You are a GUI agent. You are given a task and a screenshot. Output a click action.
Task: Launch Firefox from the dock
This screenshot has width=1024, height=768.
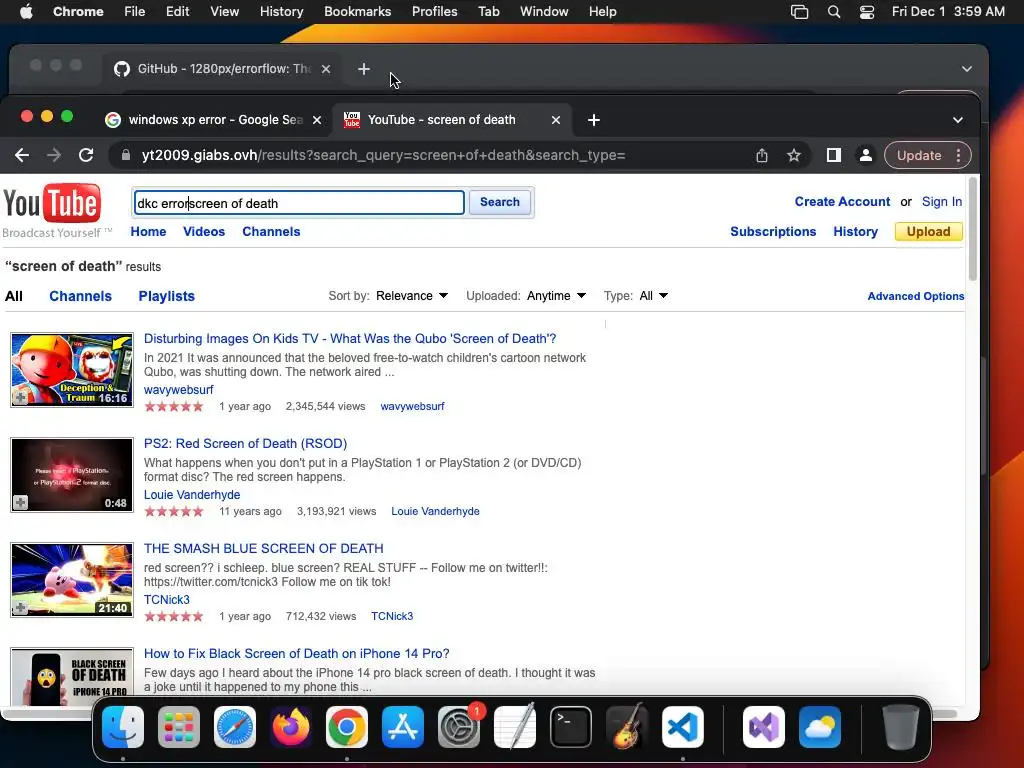pyautogui.click(x=291, y=727)
